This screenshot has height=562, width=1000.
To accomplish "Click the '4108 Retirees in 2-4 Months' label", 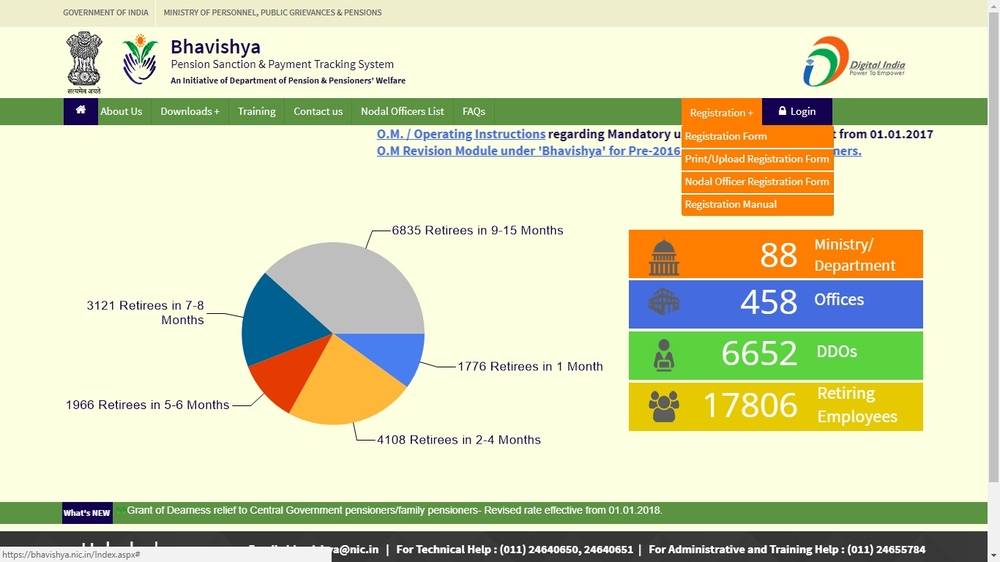I will coord(459,440).
